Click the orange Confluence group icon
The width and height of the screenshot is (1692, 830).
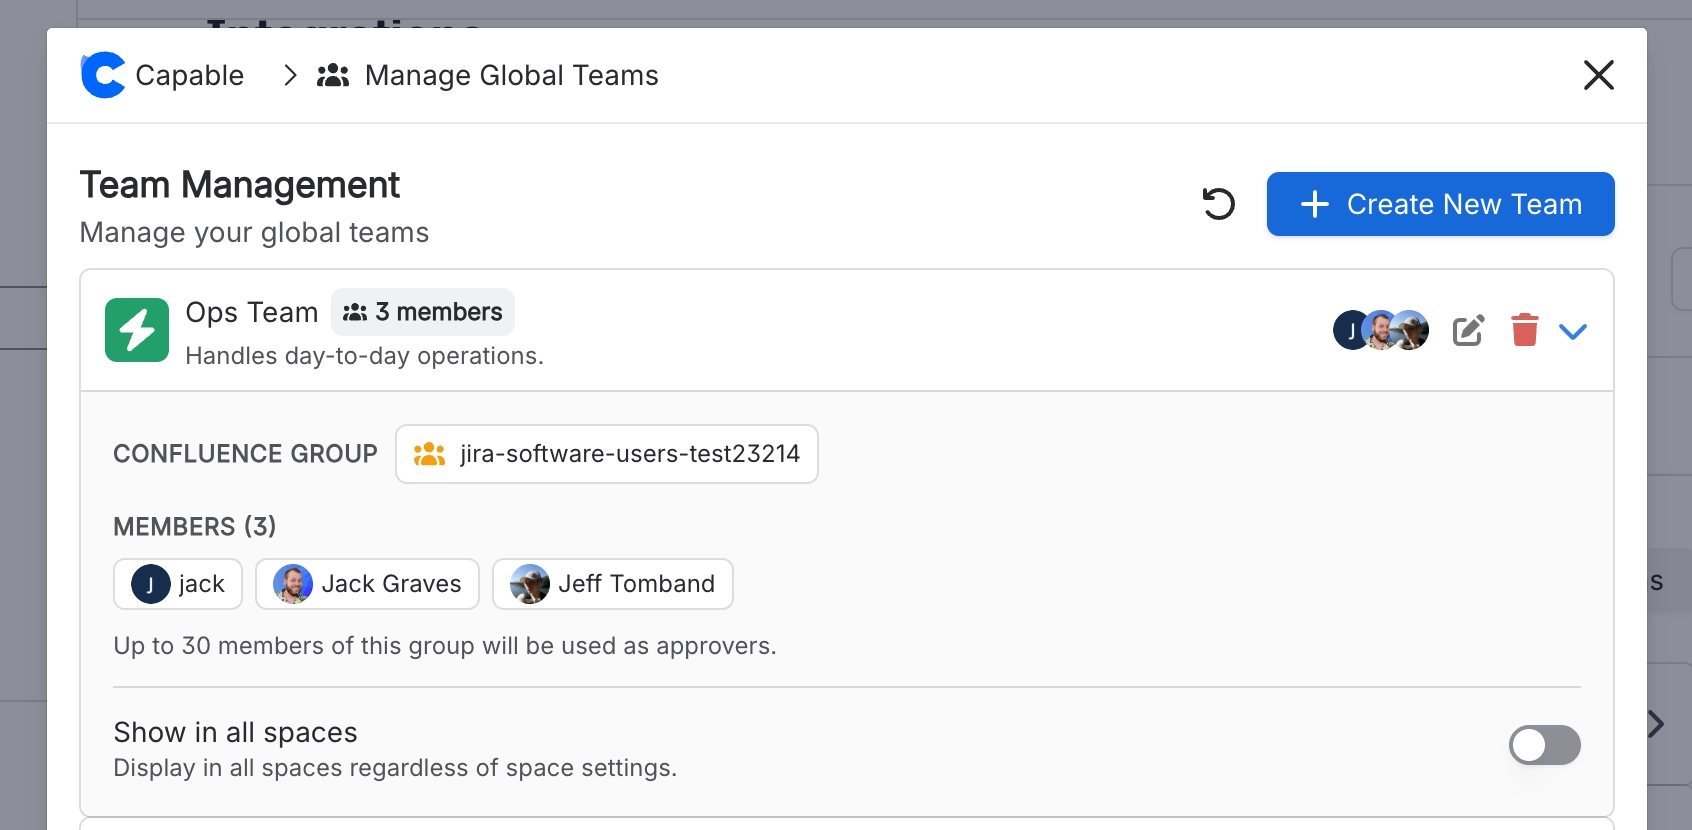click(x=429, y=454)
